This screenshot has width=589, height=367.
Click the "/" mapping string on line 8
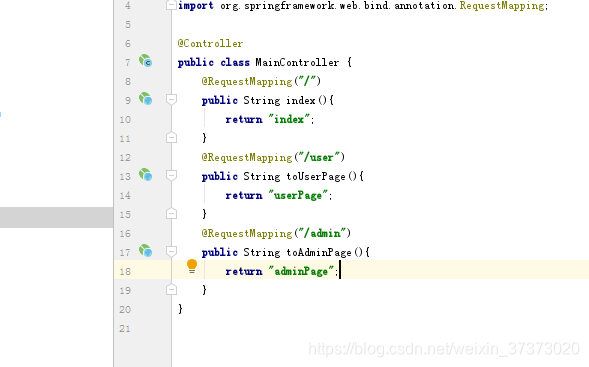[307, 81]
